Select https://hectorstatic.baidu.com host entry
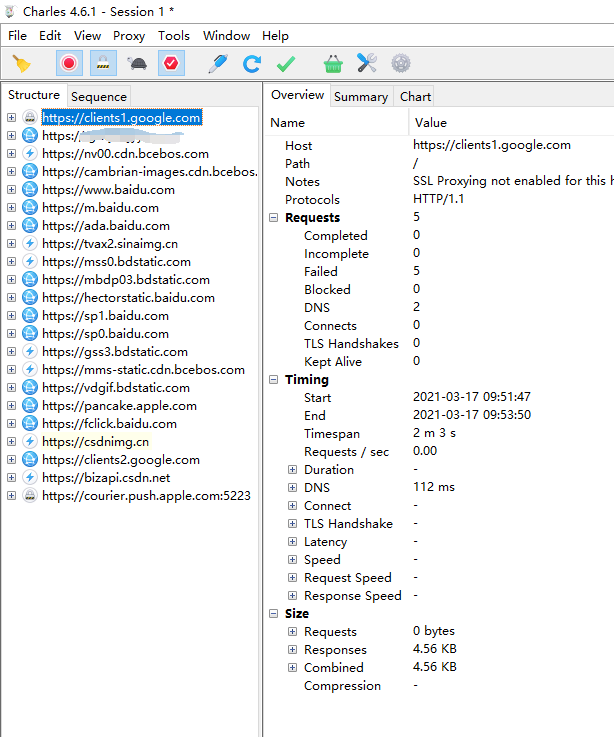The width and height of the screenshot is (614, 737). [128, 298]
